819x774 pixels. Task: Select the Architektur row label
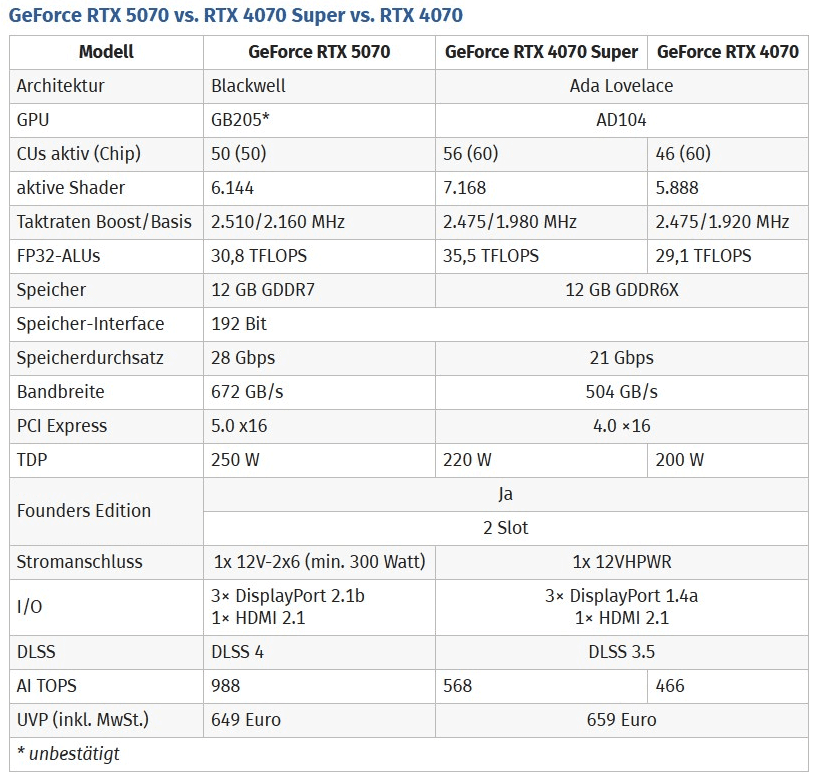61,86
